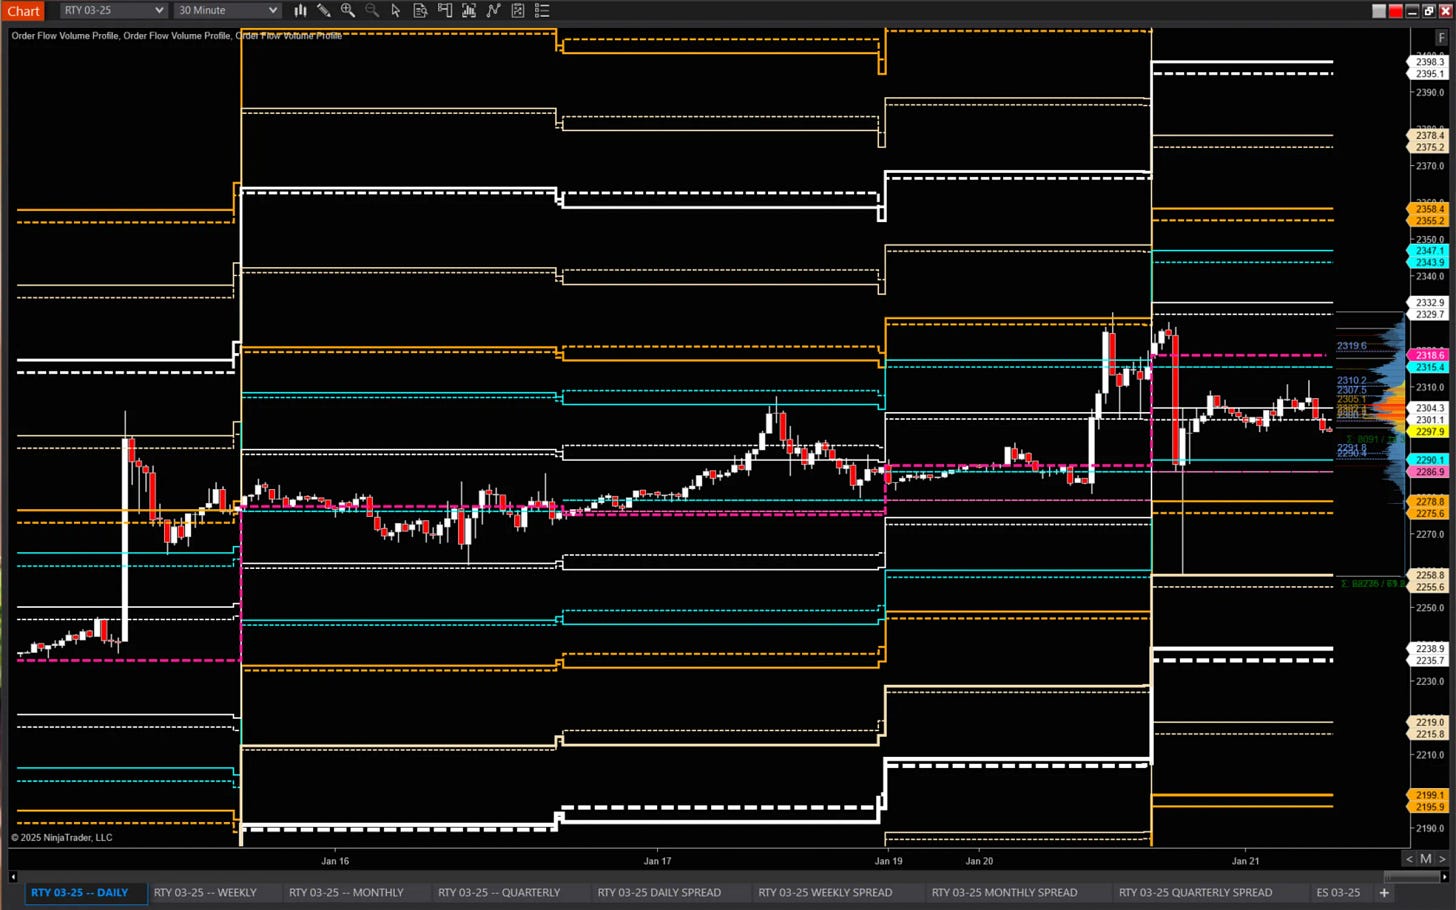Open chart Properties list icon
The width and height of the screenshot is (1456, 910).
click(542, 10)
